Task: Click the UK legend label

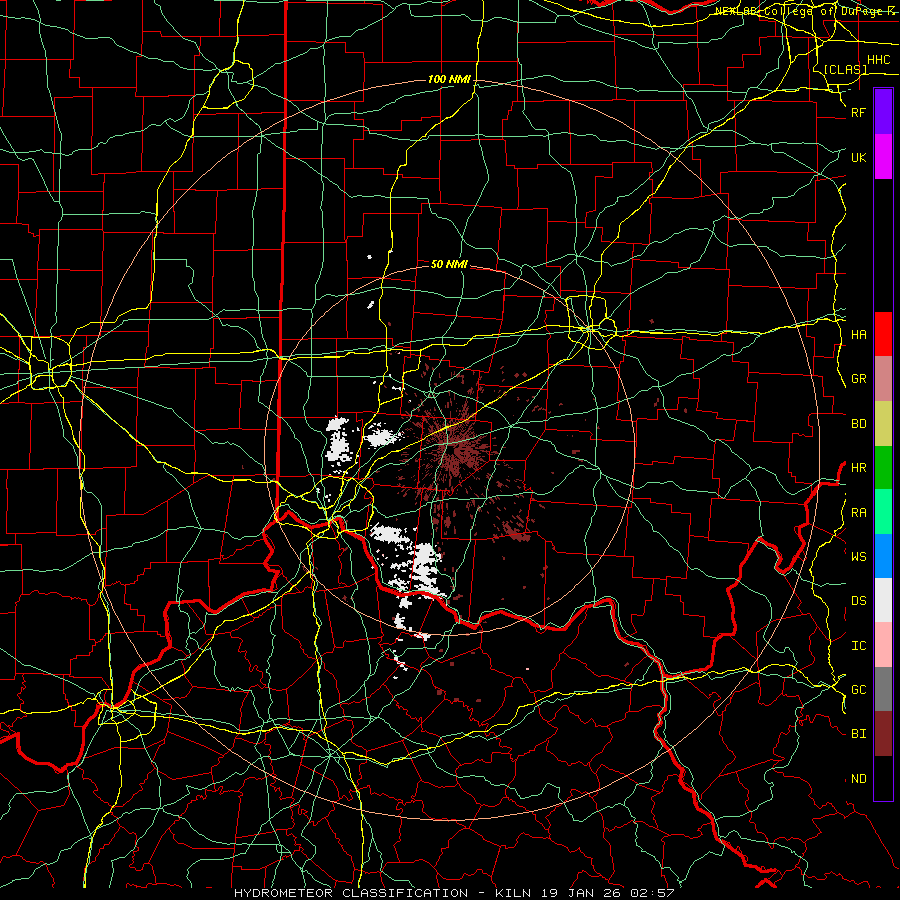Action: click(x=858, y=158)
